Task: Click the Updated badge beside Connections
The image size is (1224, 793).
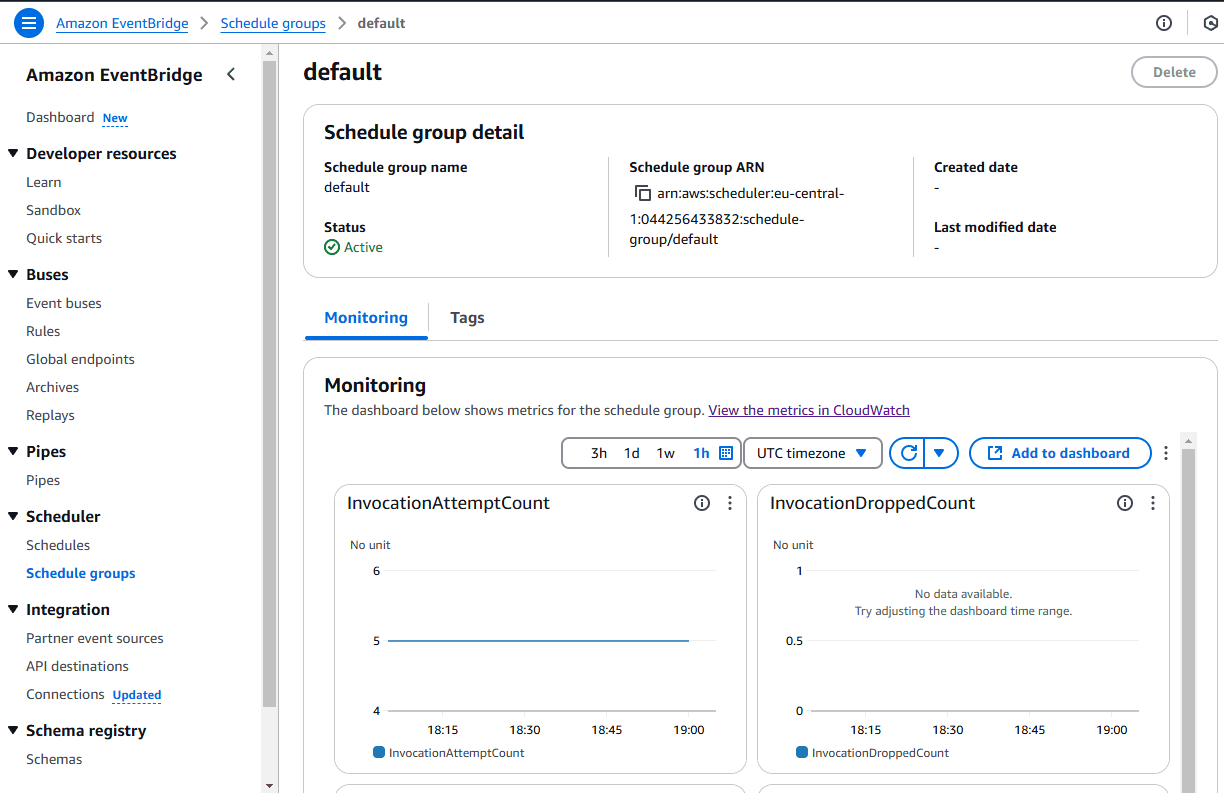Action: (137, 695)
